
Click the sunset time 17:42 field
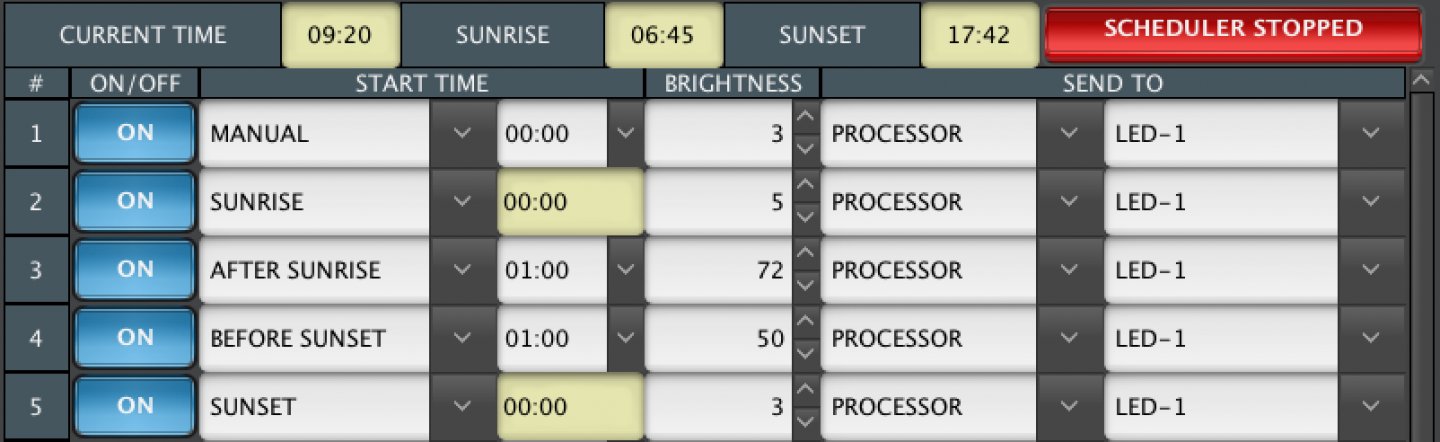click(979, 35)
